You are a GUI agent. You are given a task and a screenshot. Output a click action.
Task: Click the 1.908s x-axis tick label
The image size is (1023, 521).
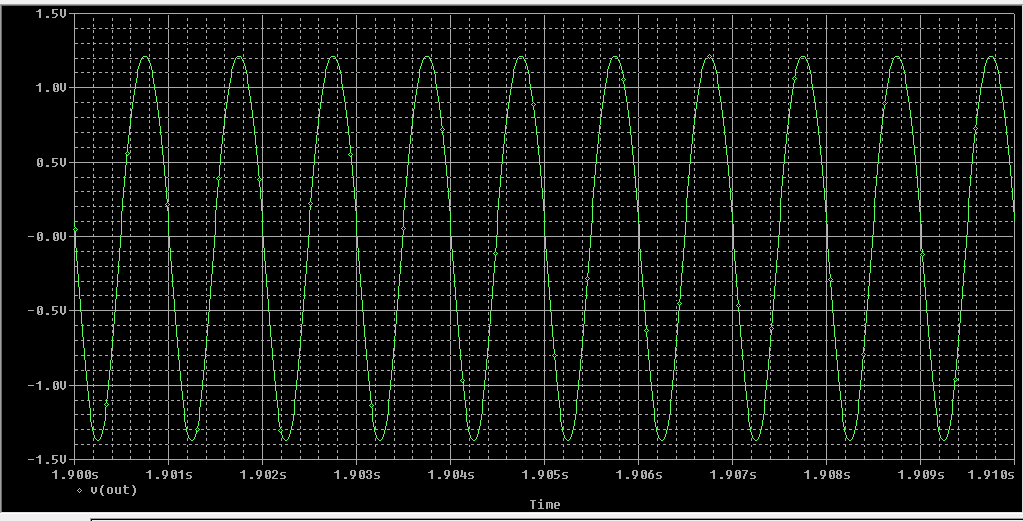click(827, 474)
